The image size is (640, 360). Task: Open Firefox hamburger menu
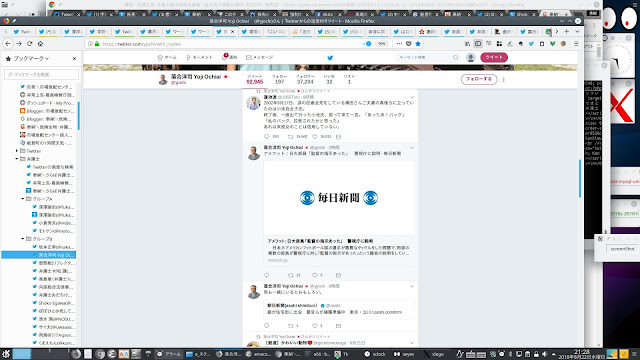pyautogui.click(x=576, y=44)
